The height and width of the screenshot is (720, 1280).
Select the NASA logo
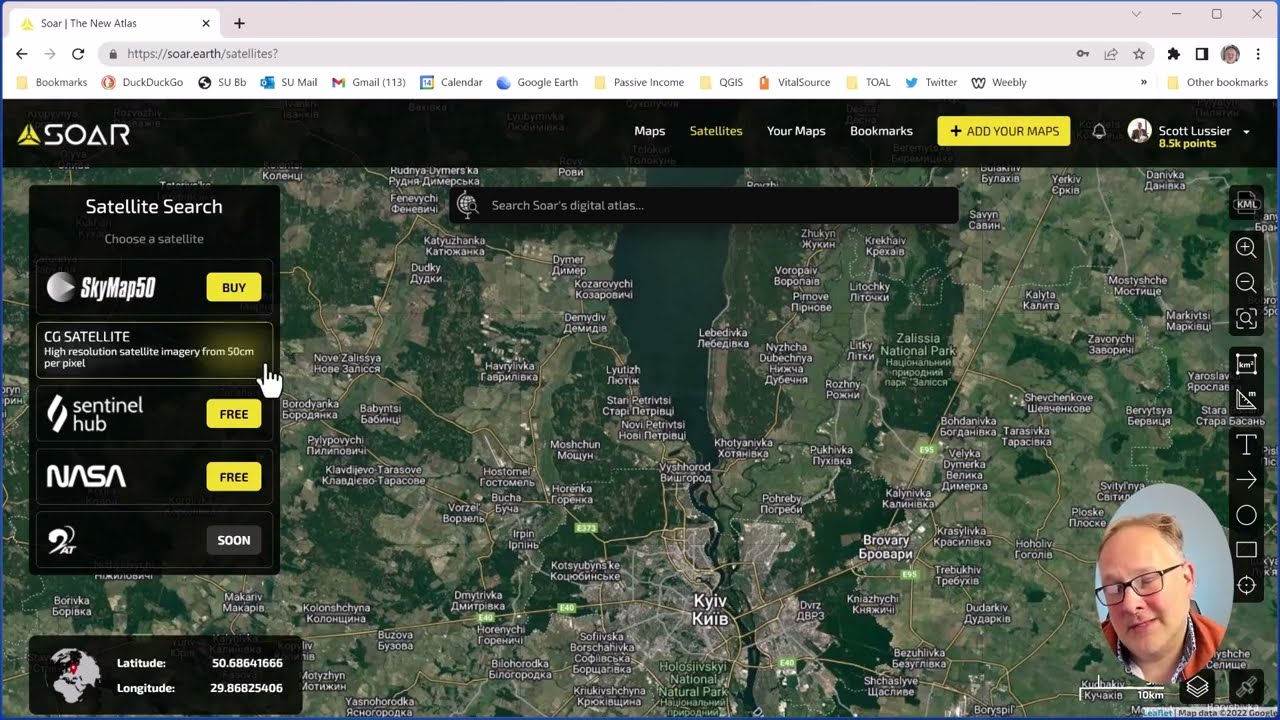pos(86,477)
